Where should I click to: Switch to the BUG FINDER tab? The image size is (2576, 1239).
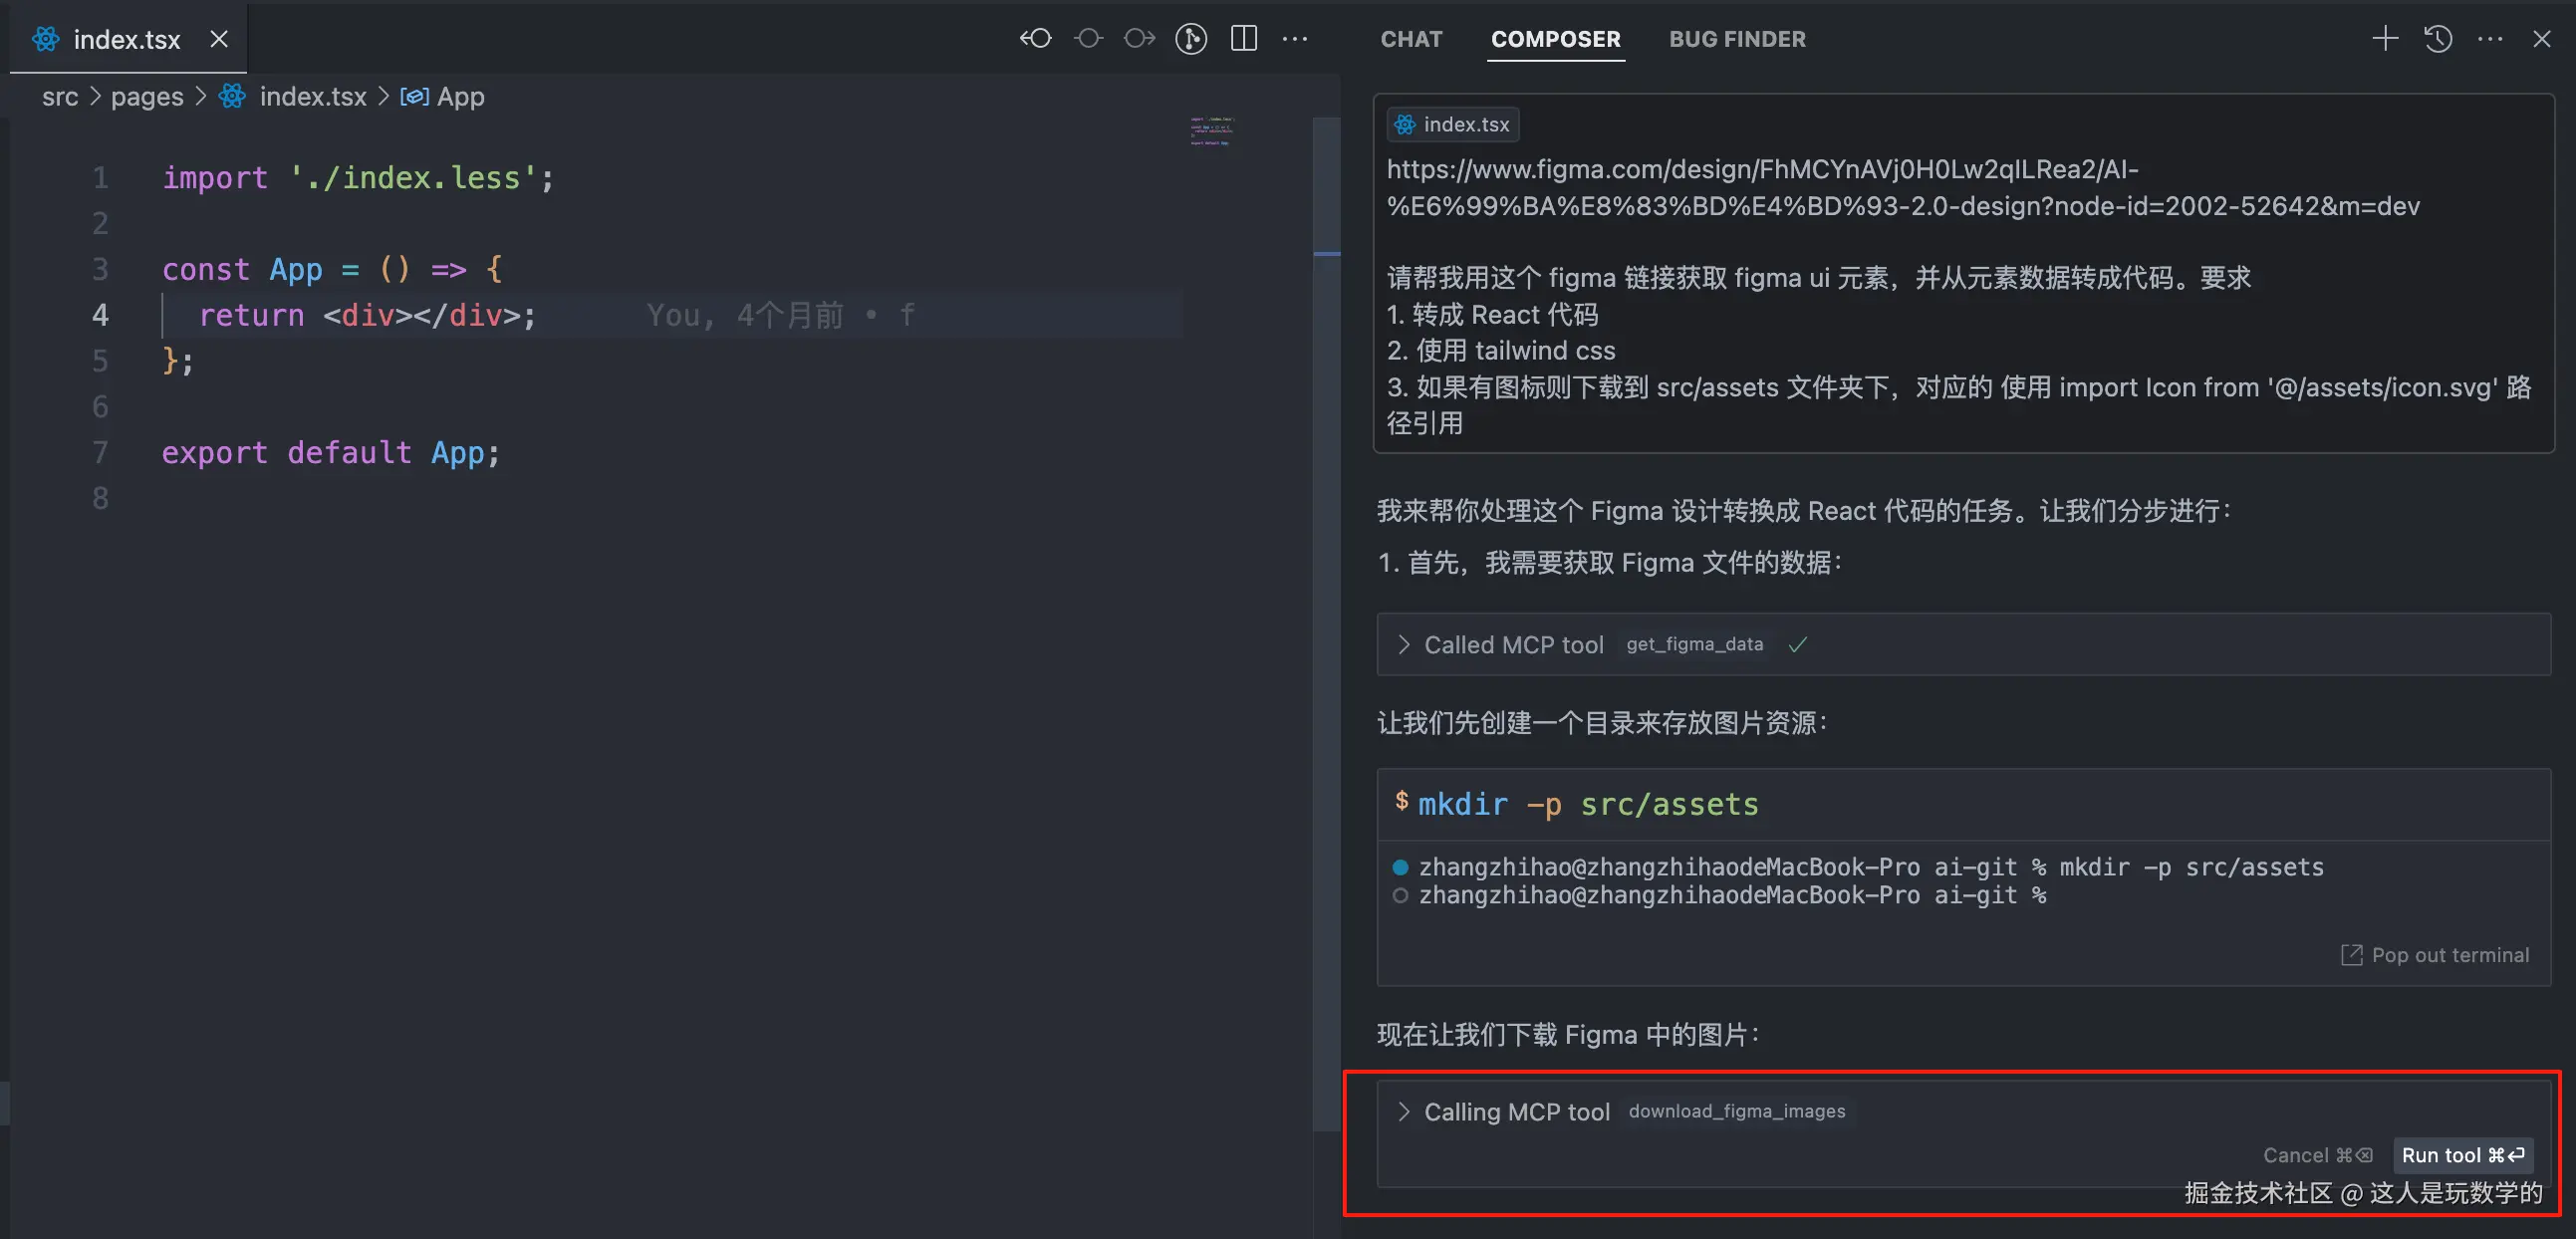pyautogui.click(x=1737, y=39)
